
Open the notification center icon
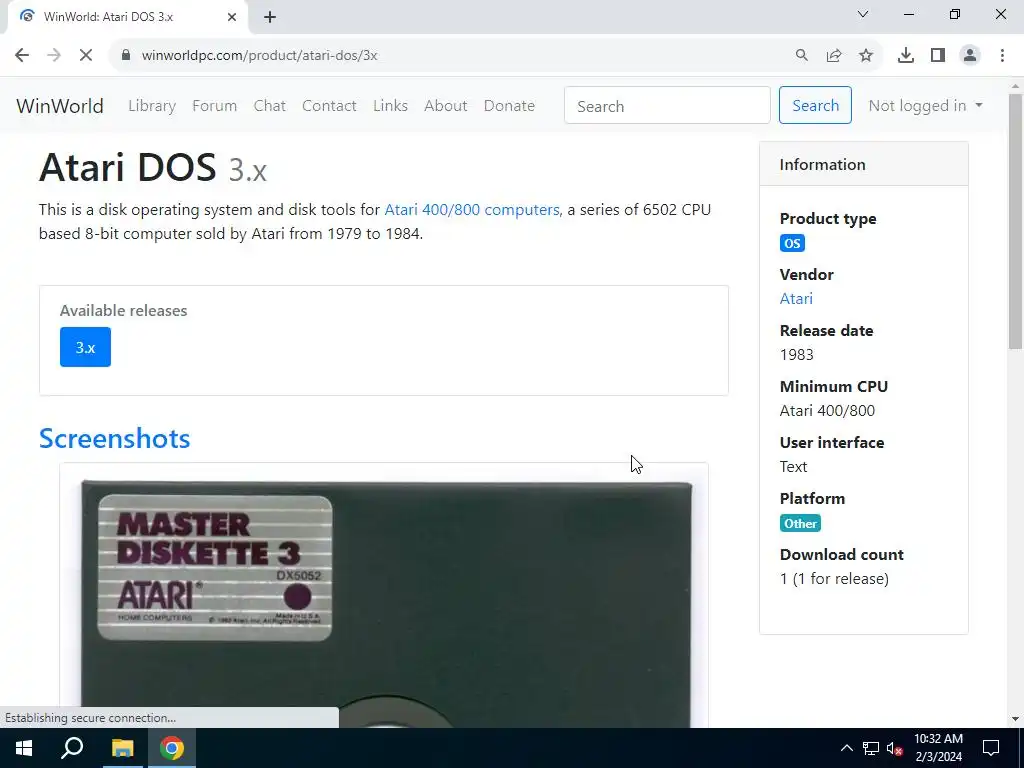pyautogui.click(x=991, y=748)
